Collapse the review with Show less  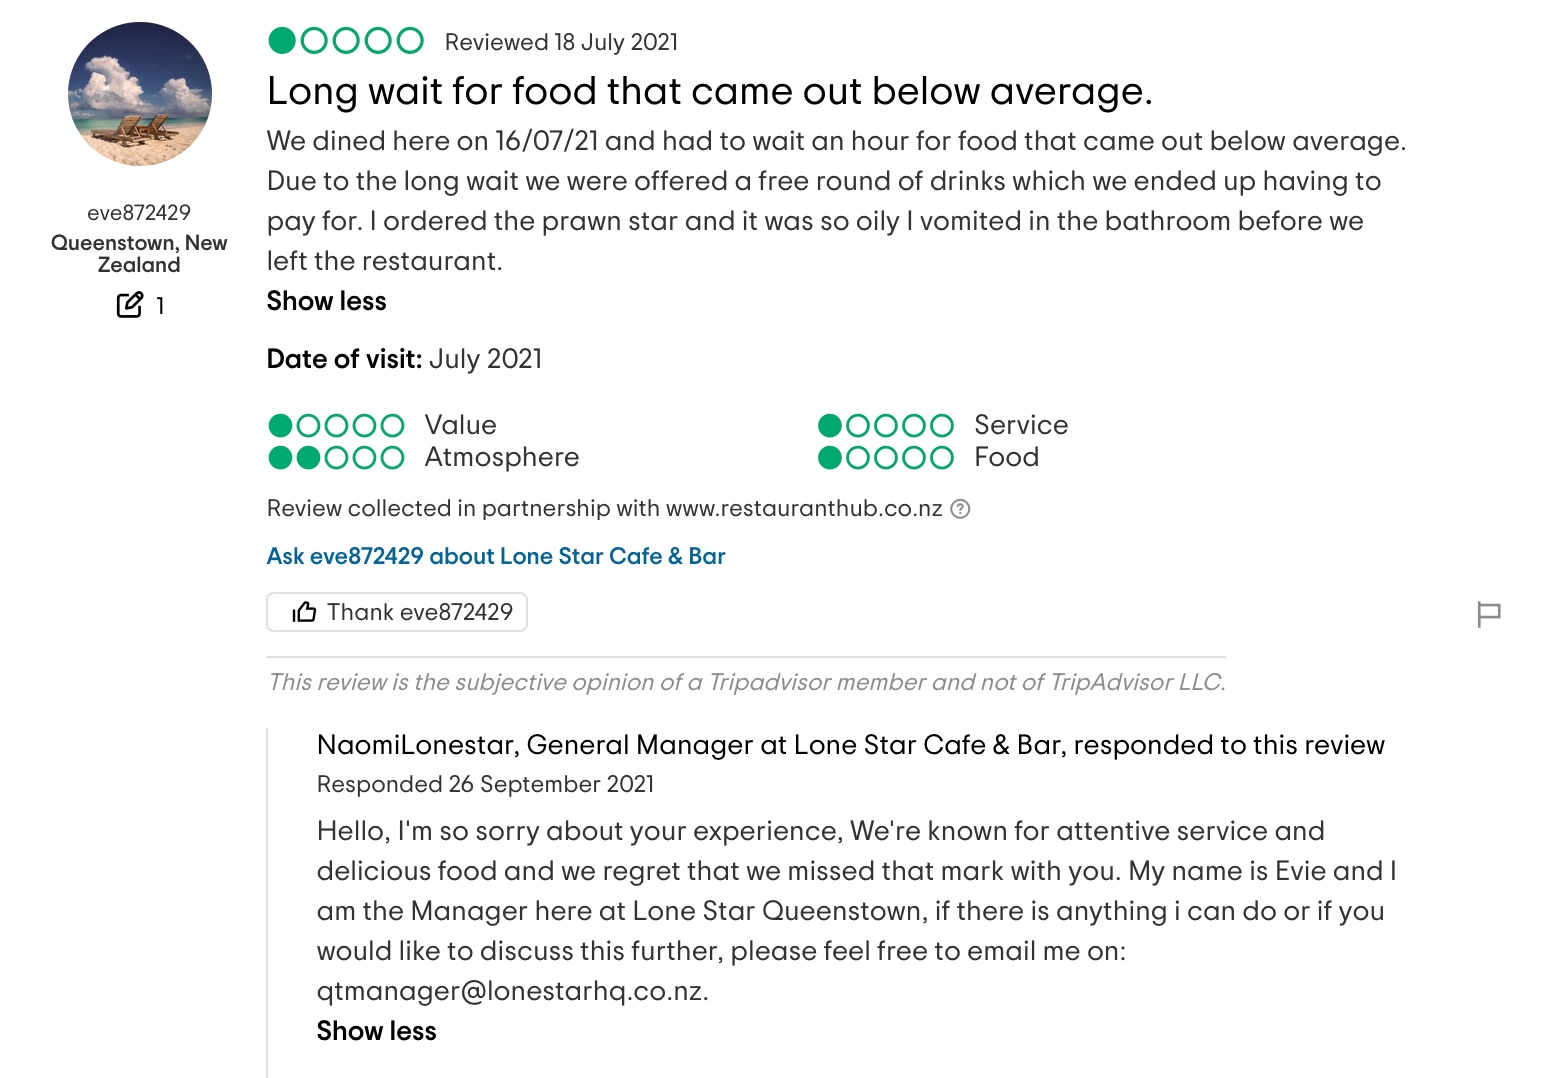326,301
